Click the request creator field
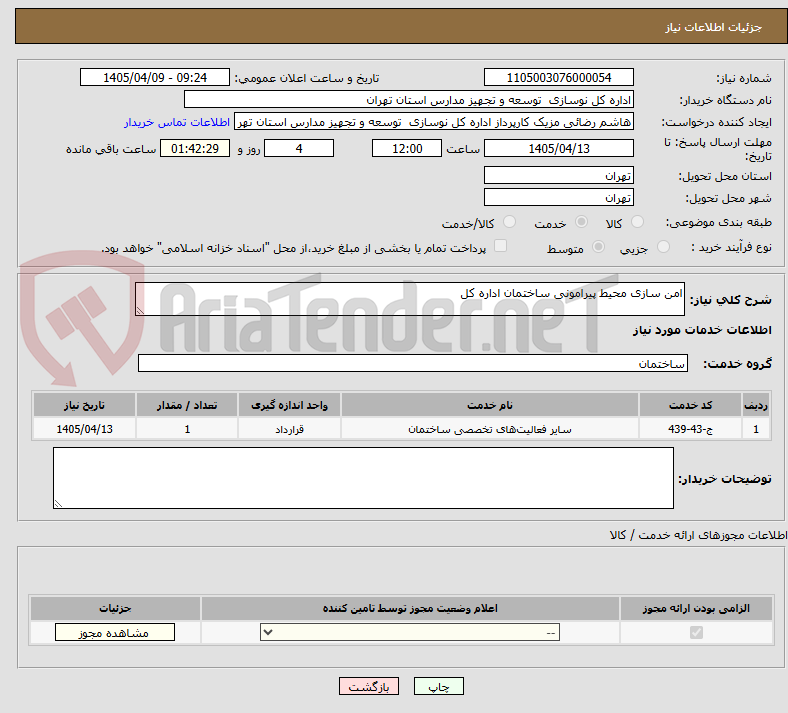Screen dimensions: 788x713 pos(434,122)
